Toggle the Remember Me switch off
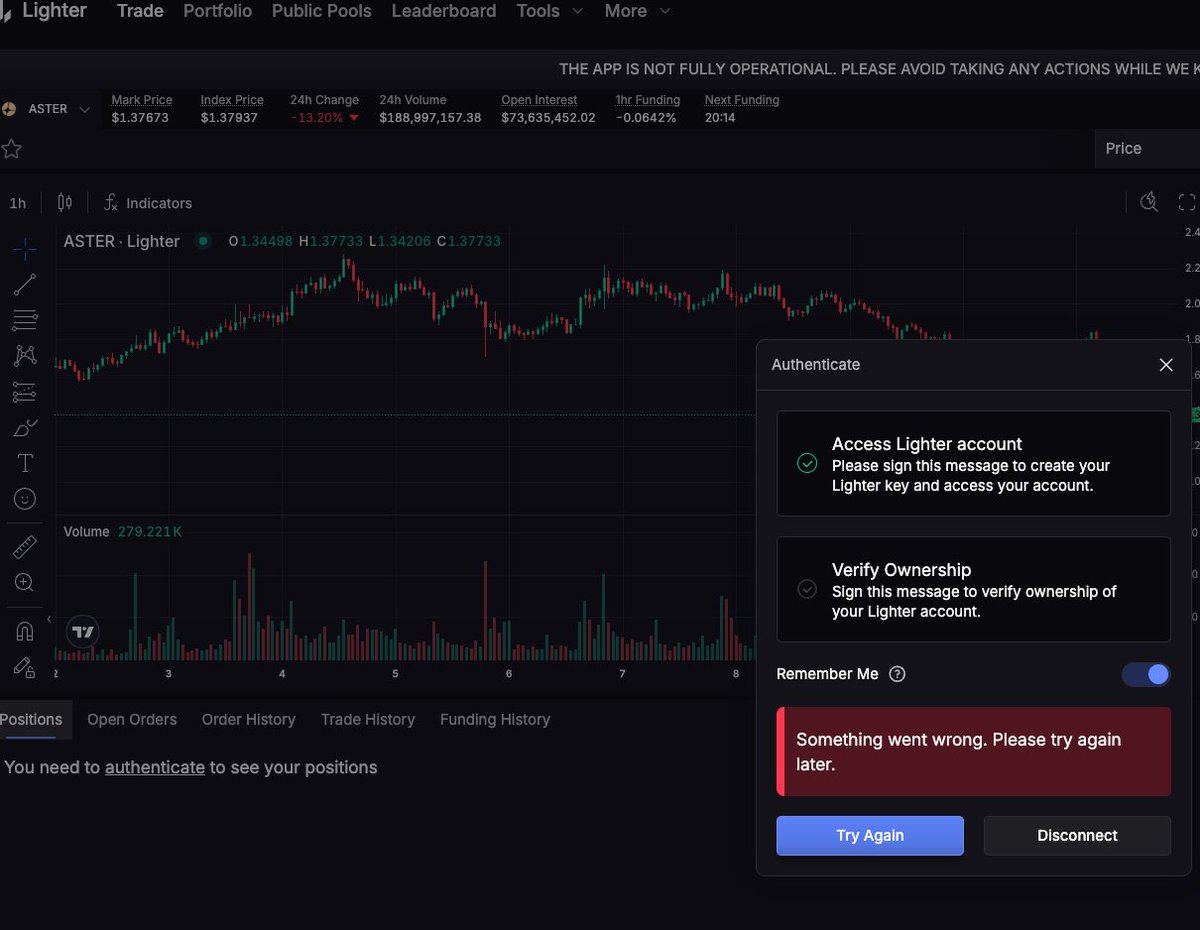Screen dimensions: 1200x930 tap(1146, 674)
